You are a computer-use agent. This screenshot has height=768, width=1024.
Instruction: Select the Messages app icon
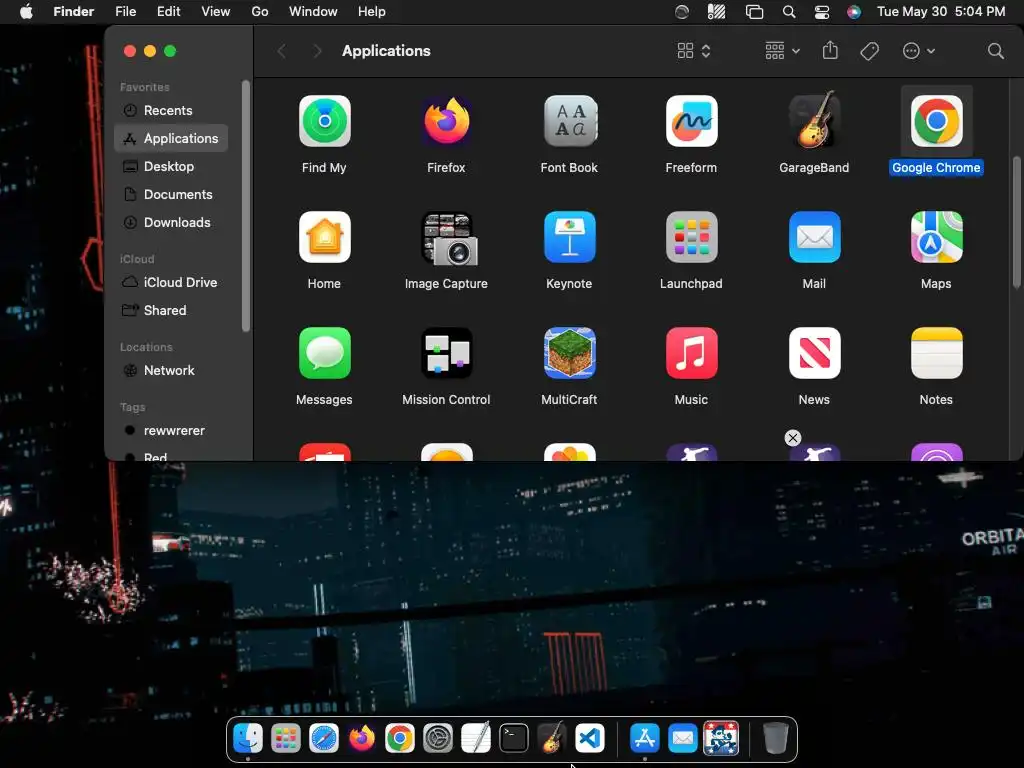tap(325, 353)
